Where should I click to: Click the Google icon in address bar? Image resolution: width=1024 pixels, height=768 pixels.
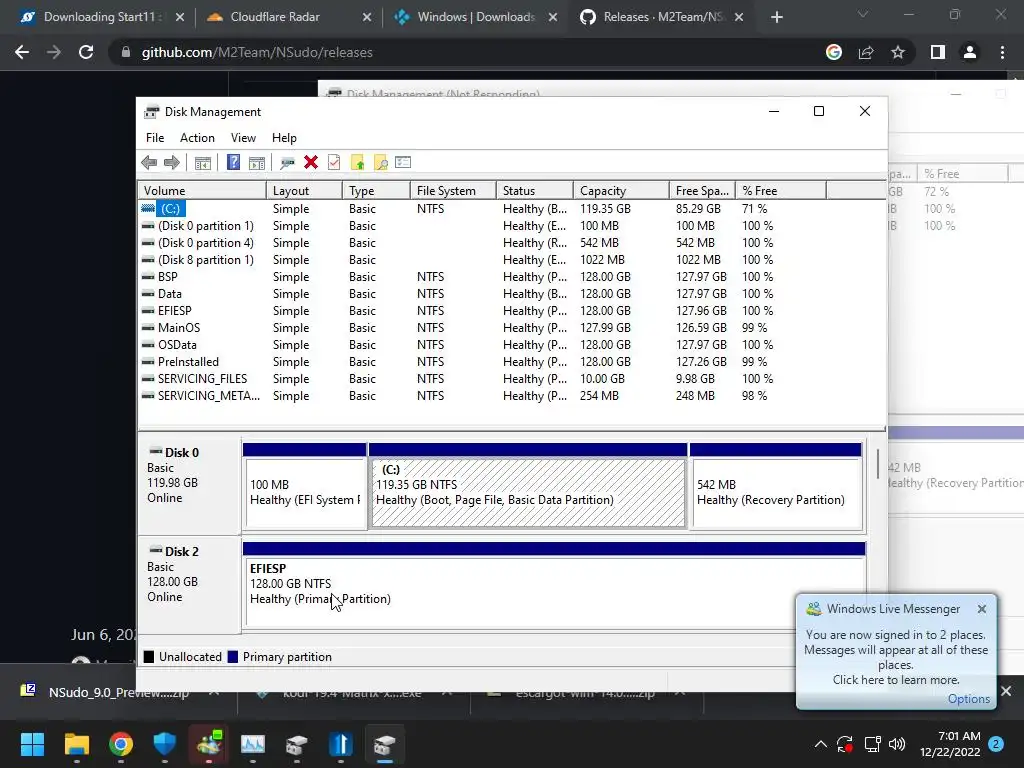click(834, 52)
